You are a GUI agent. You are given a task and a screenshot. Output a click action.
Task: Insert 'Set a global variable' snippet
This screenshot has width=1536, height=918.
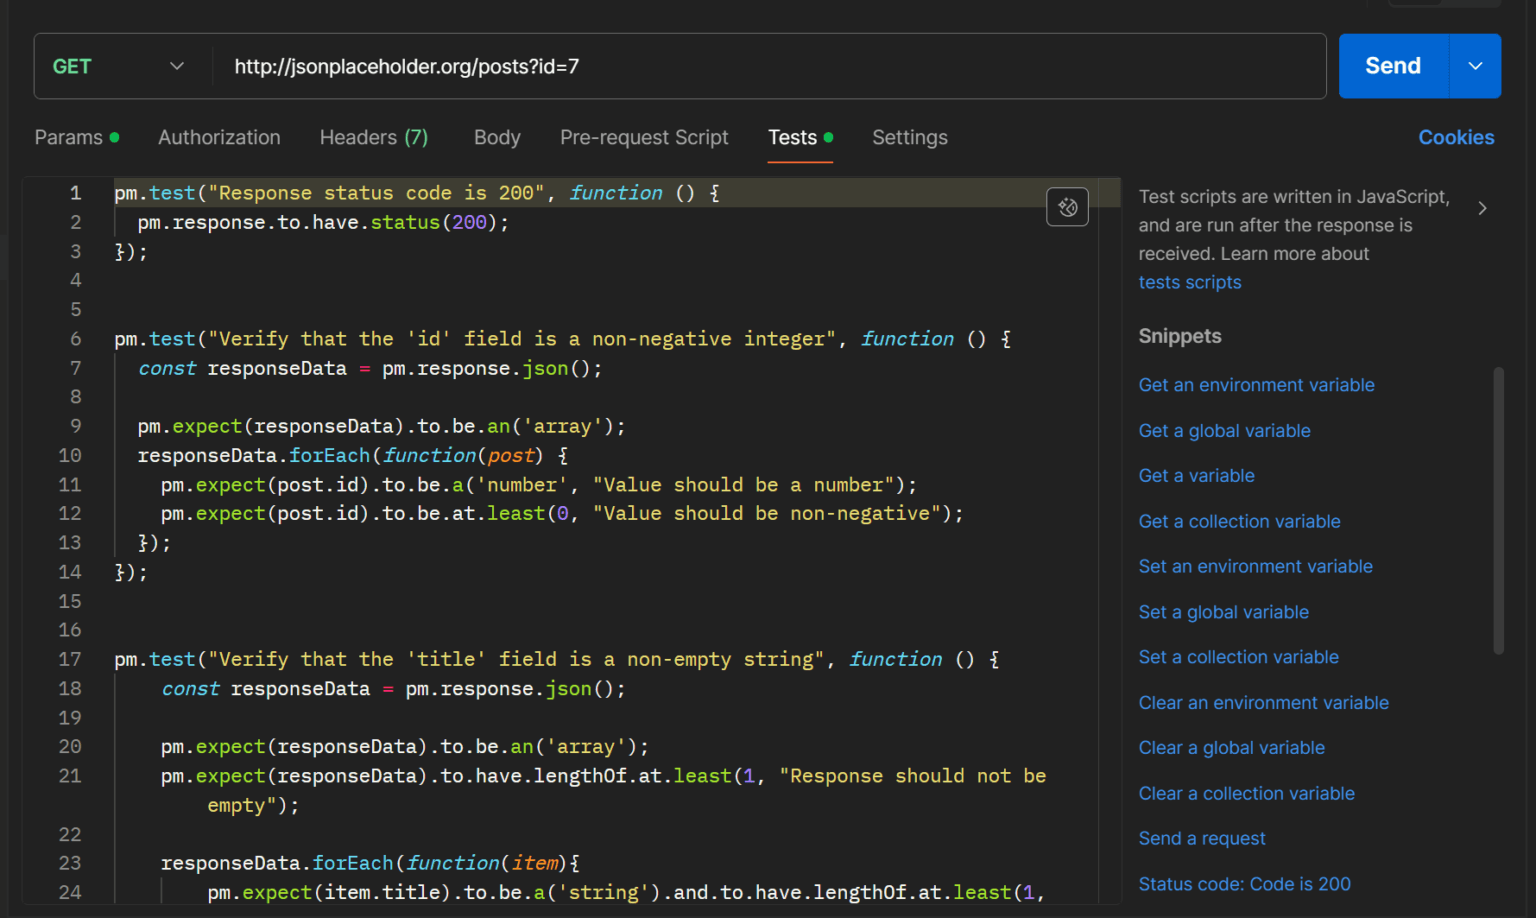coord(1223,612)
